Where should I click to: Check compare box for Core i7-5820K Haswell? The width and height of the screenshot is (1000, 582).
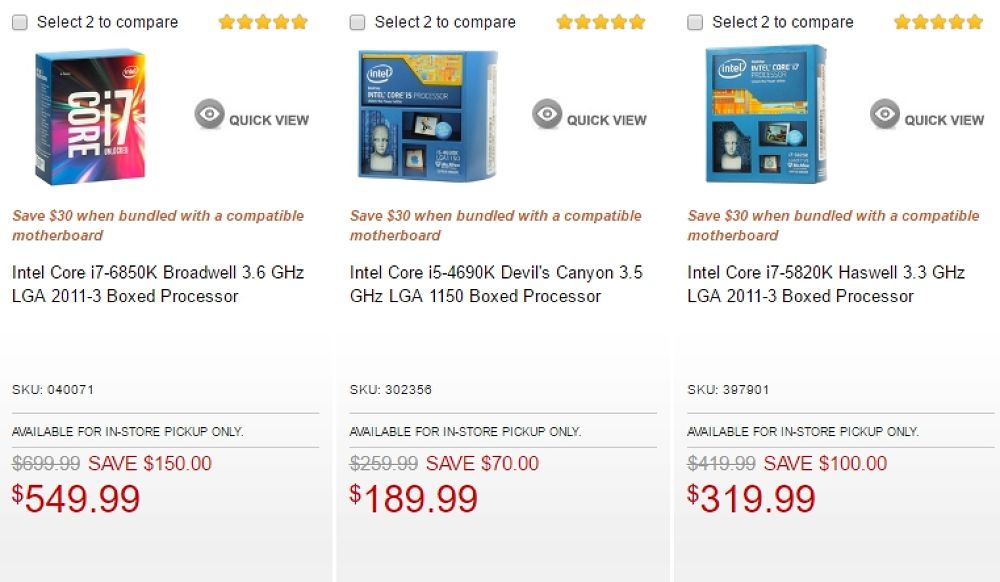click(696, 22)
